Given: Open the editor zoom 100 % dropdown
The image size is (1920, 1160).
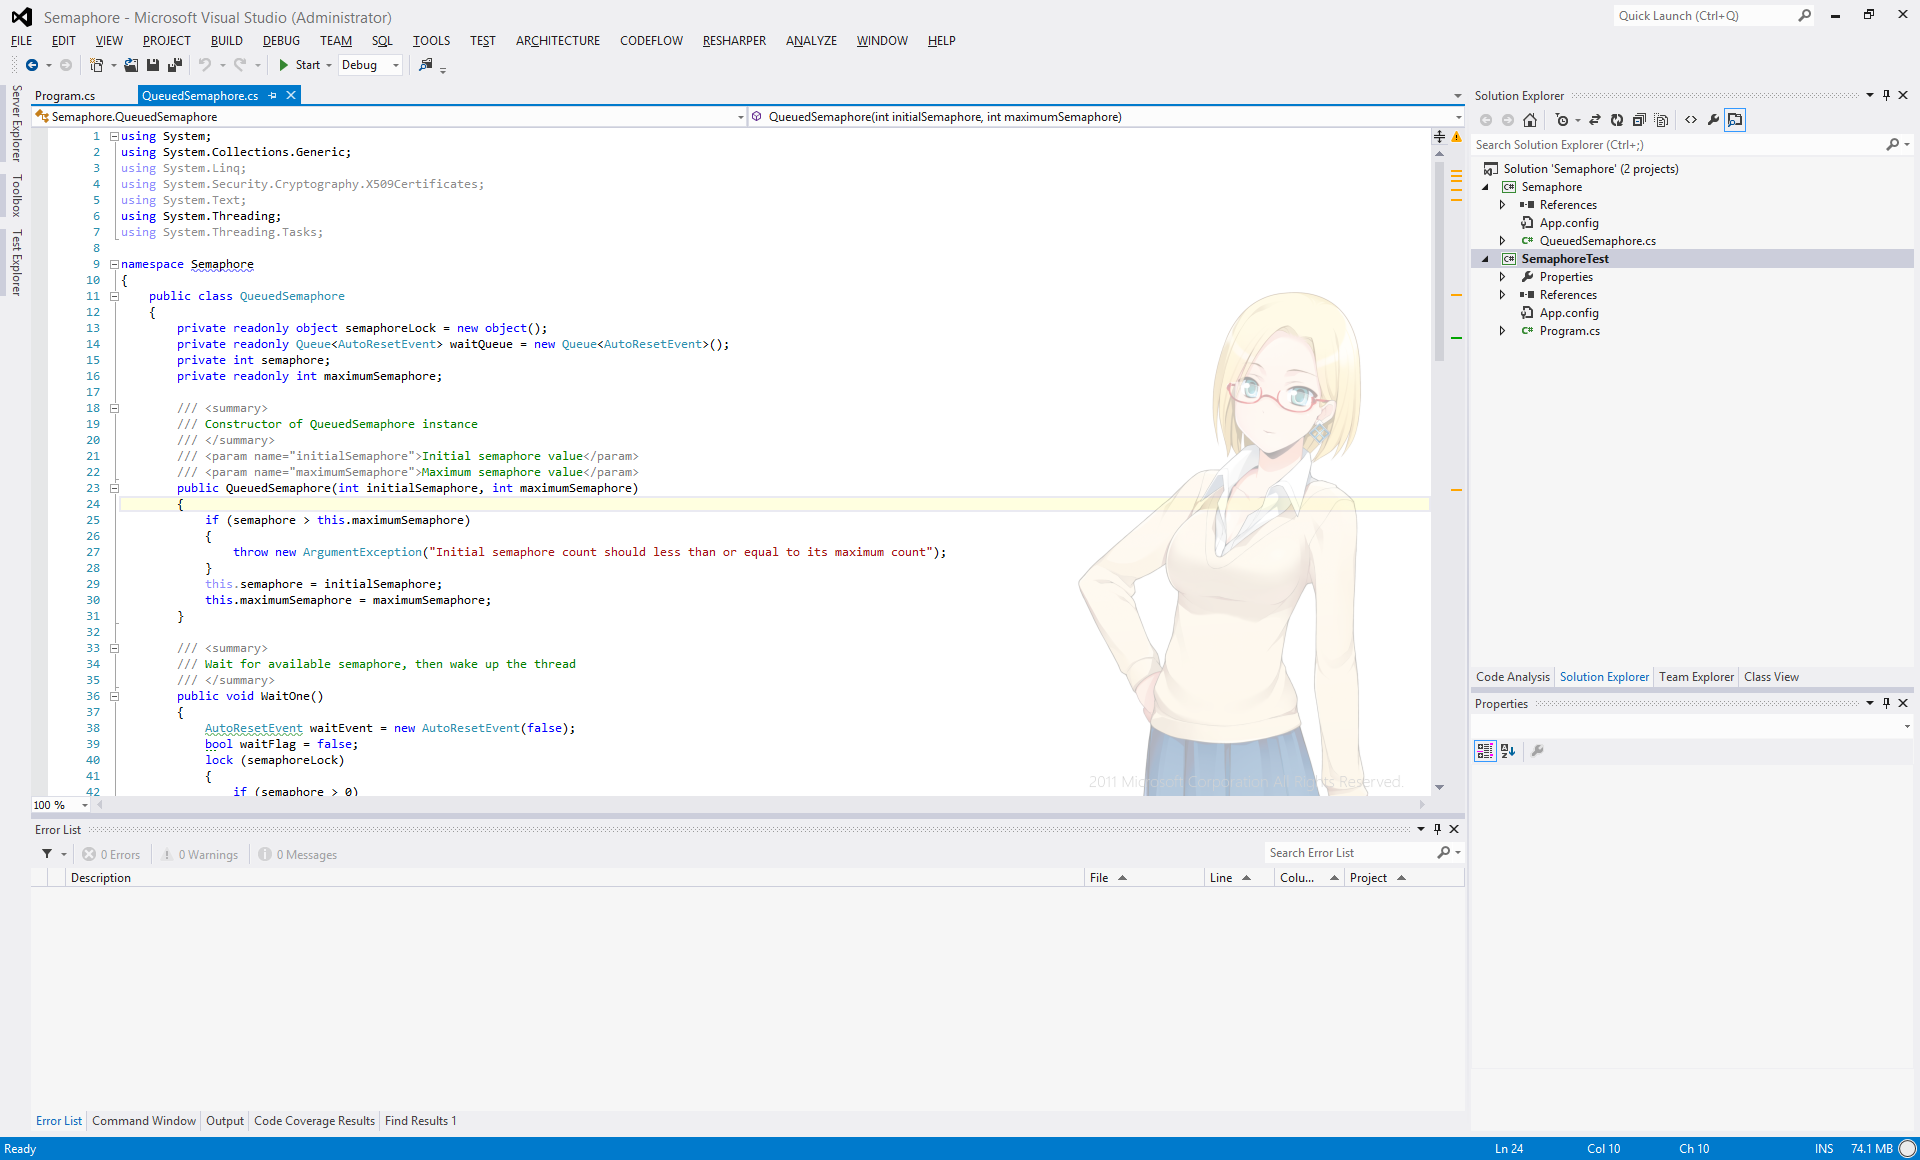Looking at the screenshot, I should click(84, 805).
